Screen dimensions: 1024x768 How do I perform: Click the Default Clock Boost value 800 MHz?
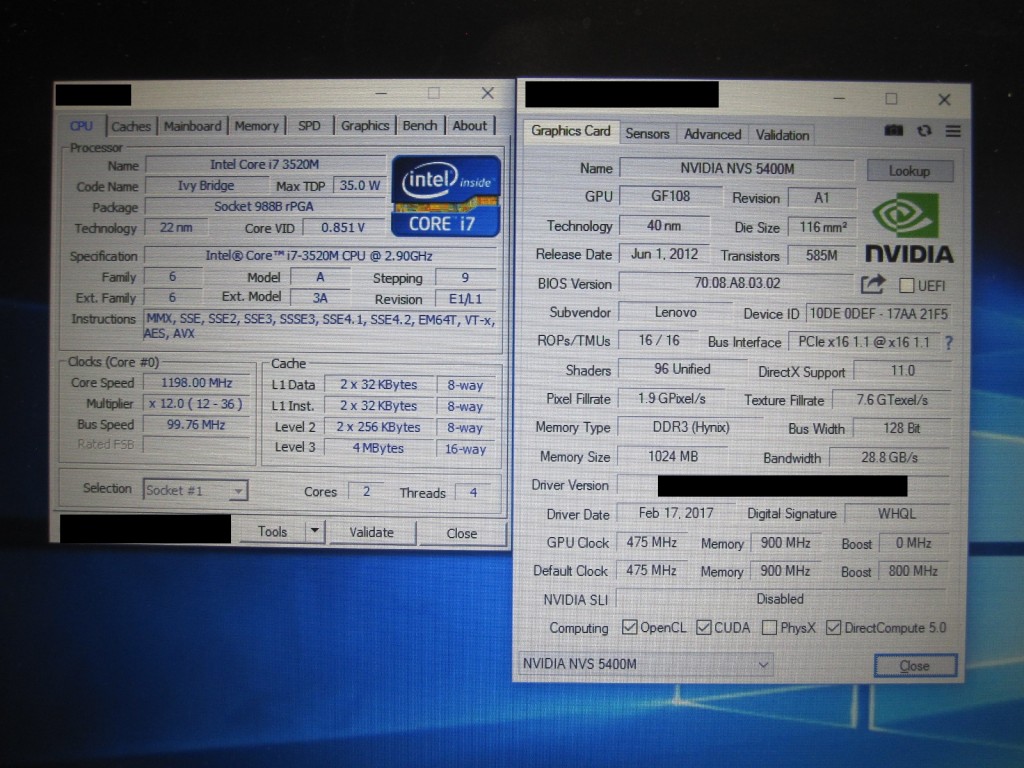click(913, 571)
